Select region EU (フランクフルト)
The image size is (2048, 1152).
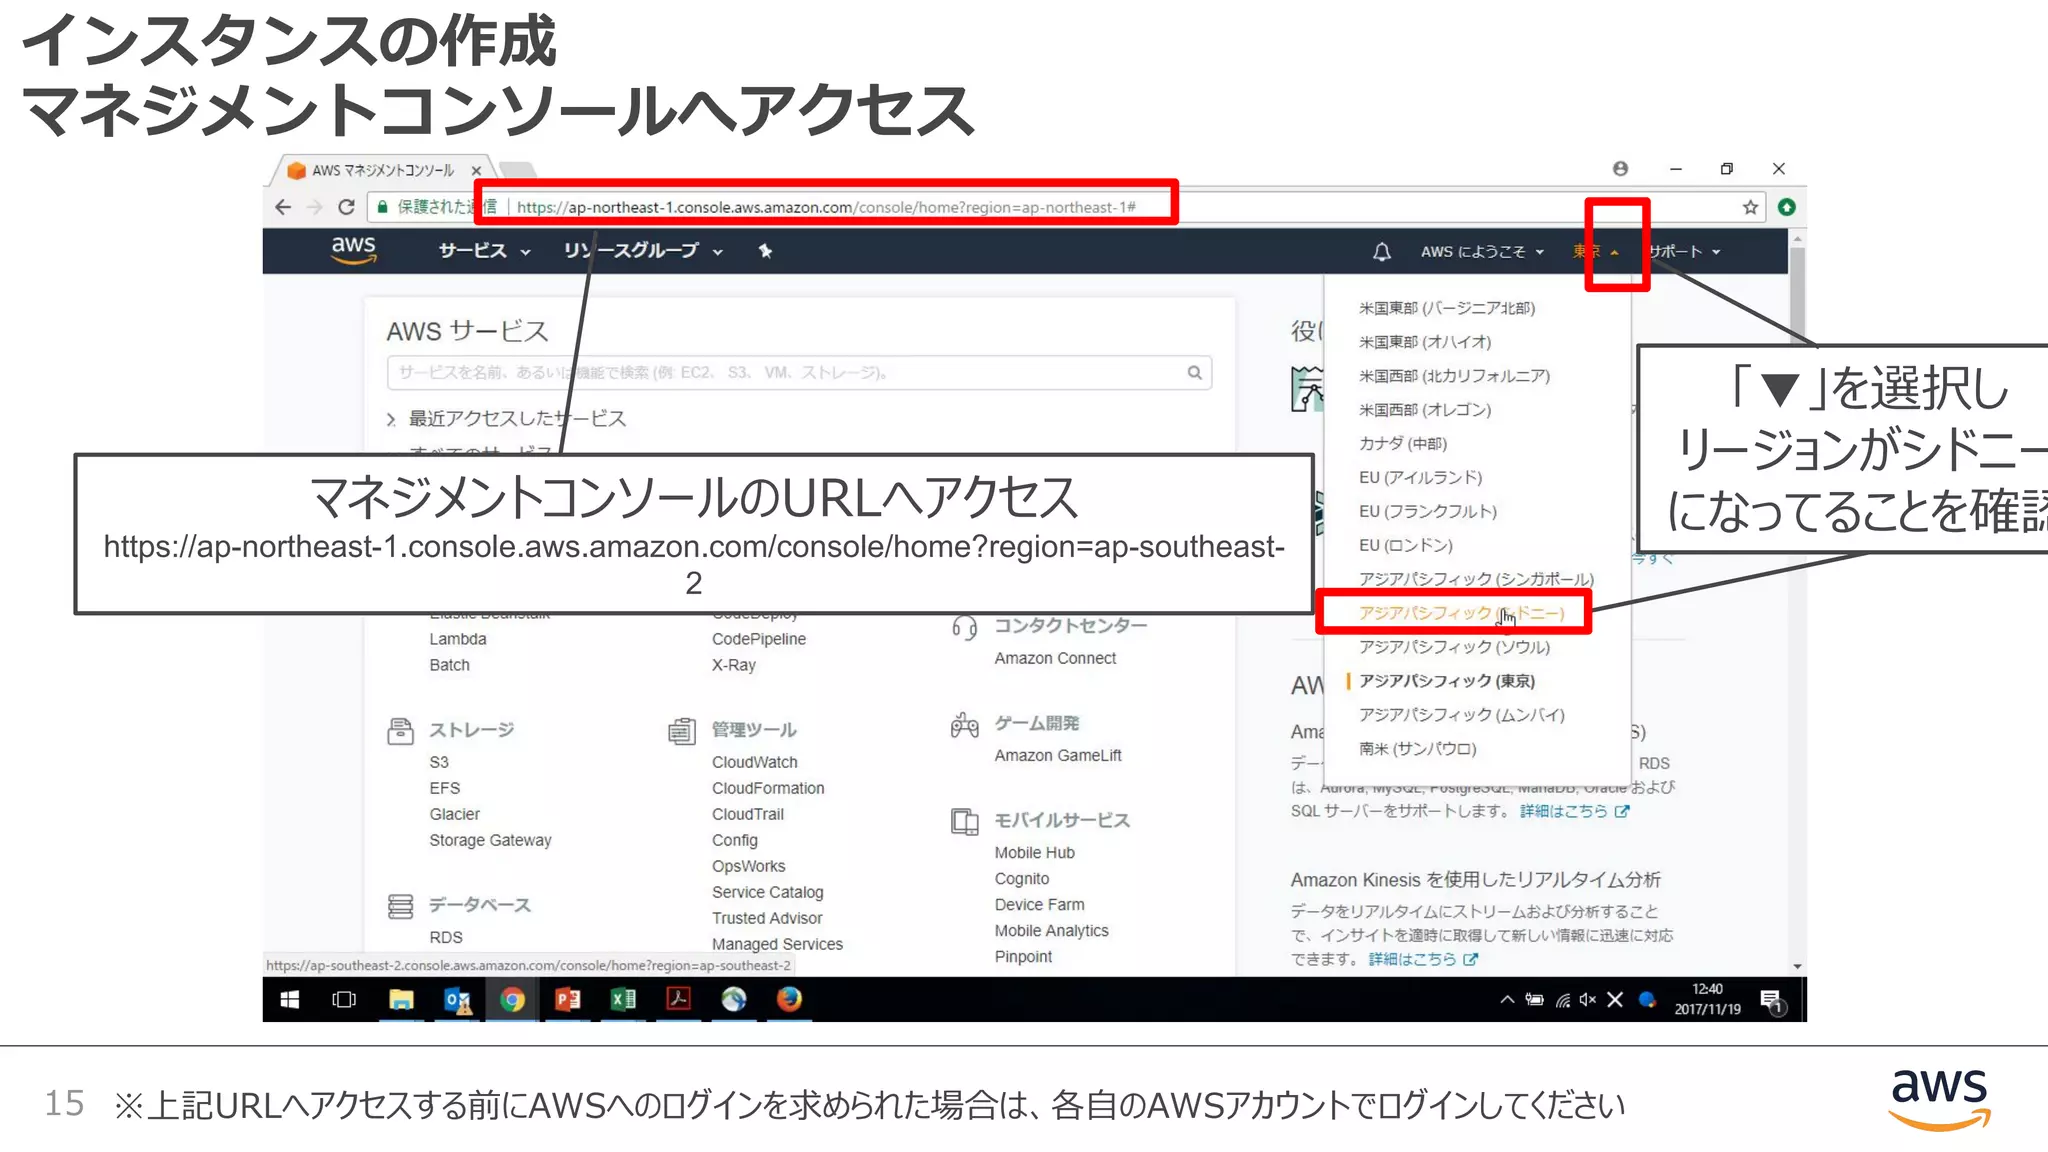pos(1428,512)
